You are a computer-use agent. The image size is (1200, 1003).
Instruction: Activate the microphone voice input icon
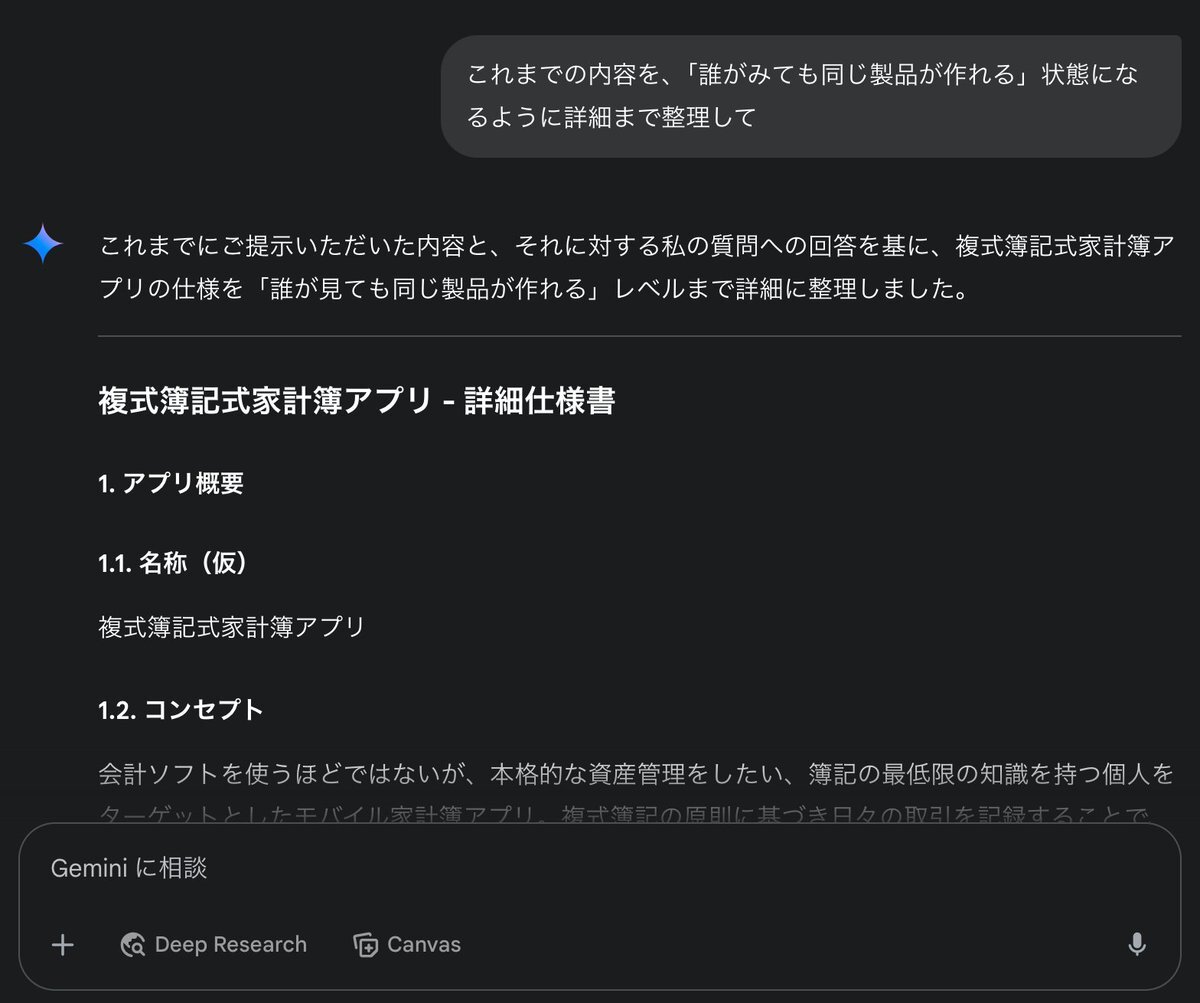coord(1137,945)
